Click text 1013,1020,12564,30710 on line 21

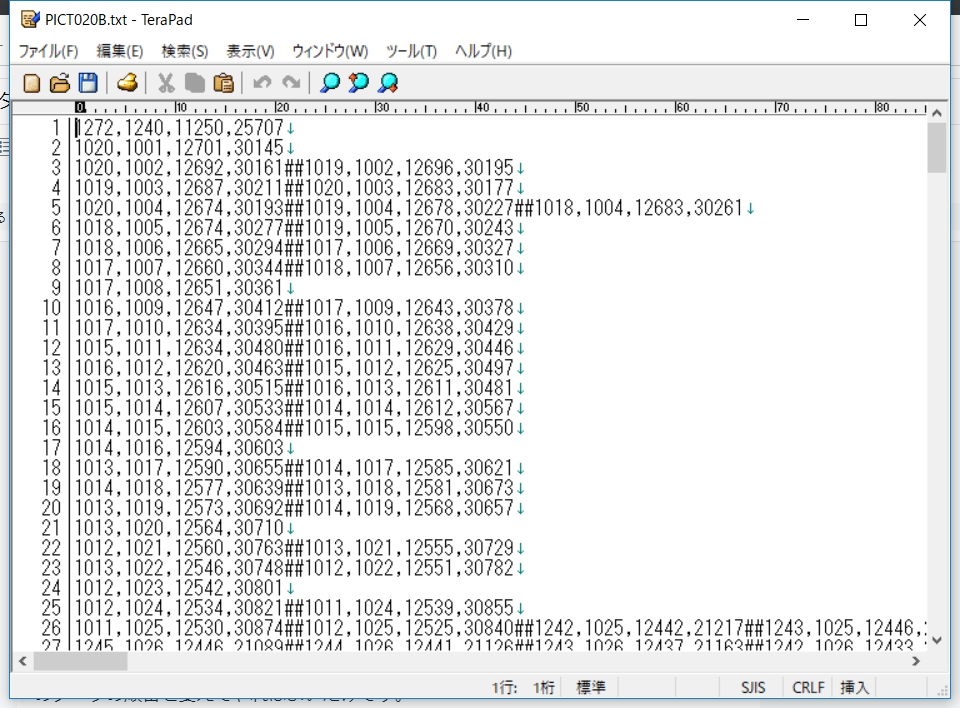click(179, 527)
